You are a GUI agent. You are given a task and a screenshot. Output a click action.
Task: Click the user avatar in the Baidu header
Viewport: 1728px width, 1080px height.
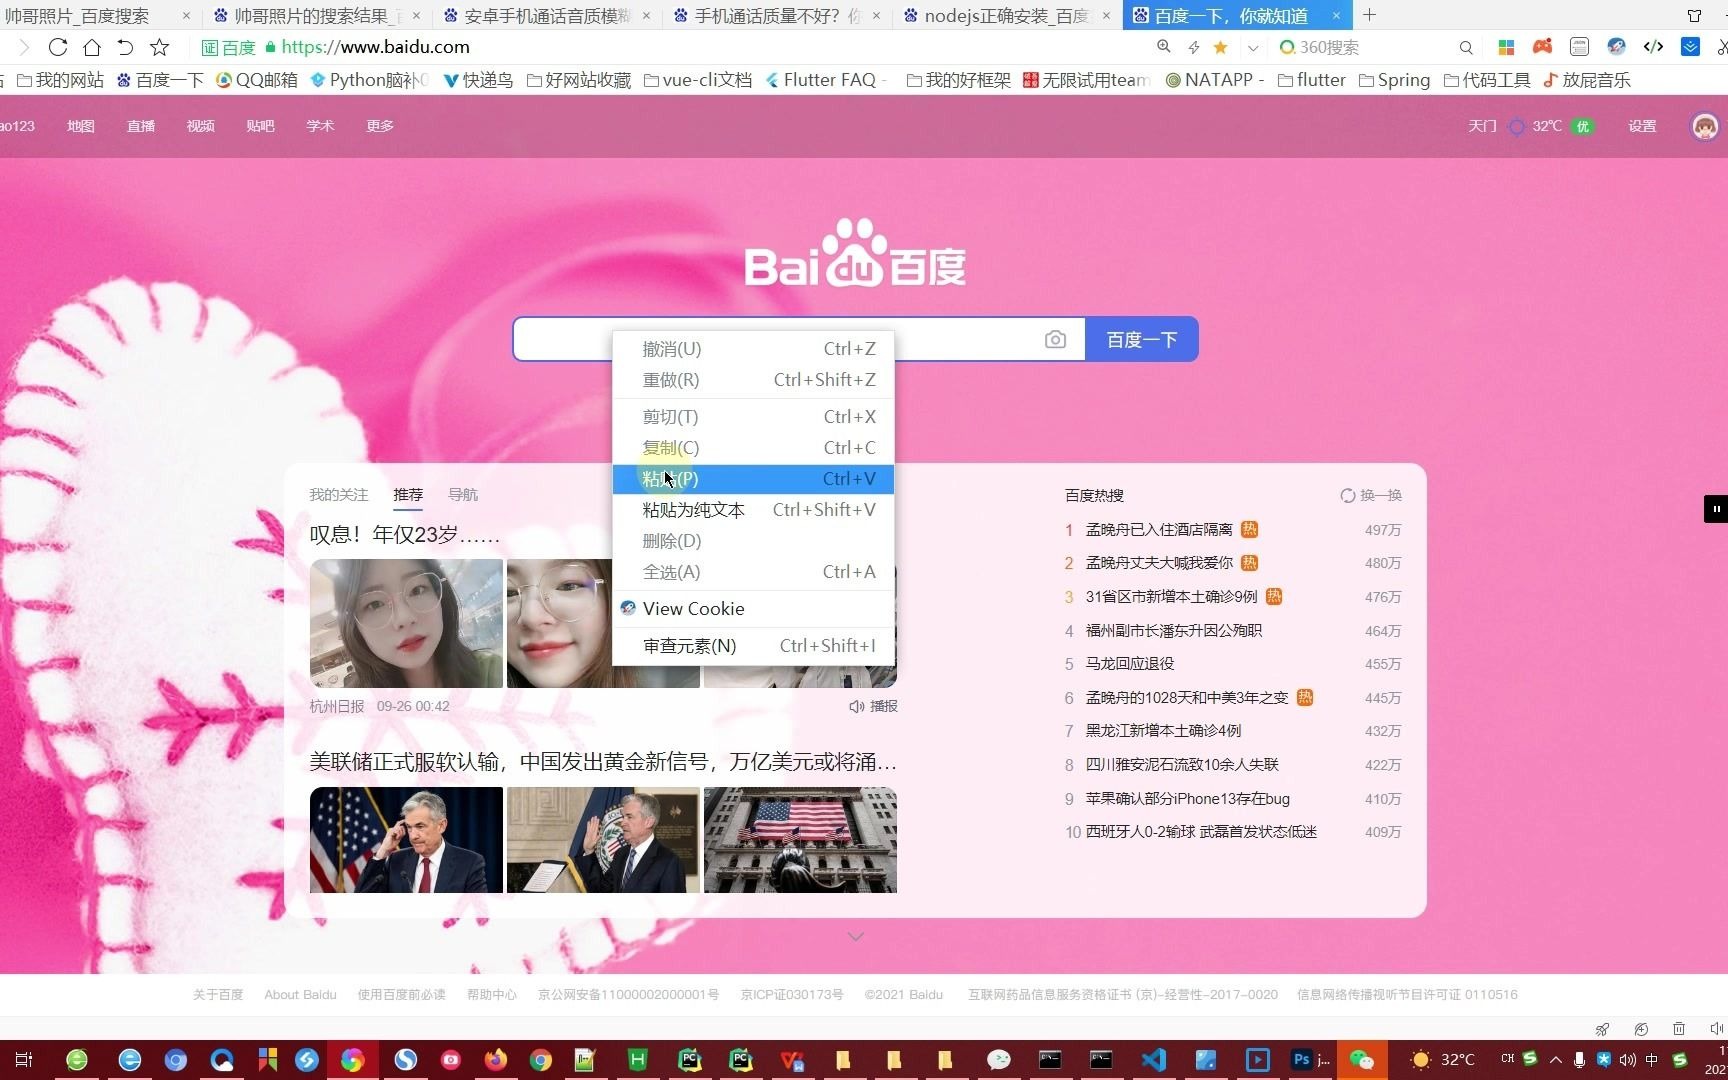point(1705,126)
